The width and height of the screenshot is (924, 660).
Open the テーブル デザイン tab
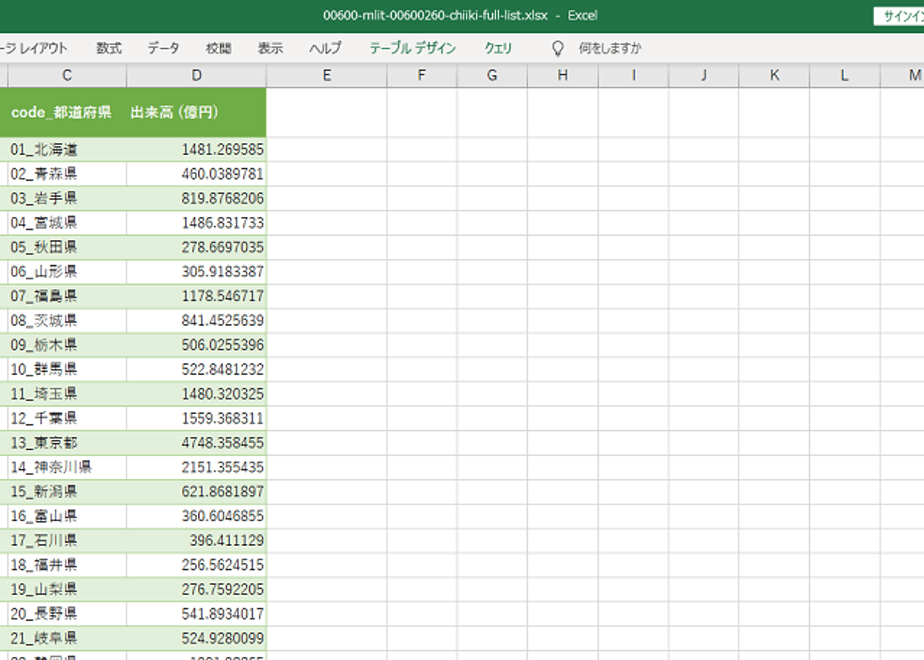[x=412, y=48]
